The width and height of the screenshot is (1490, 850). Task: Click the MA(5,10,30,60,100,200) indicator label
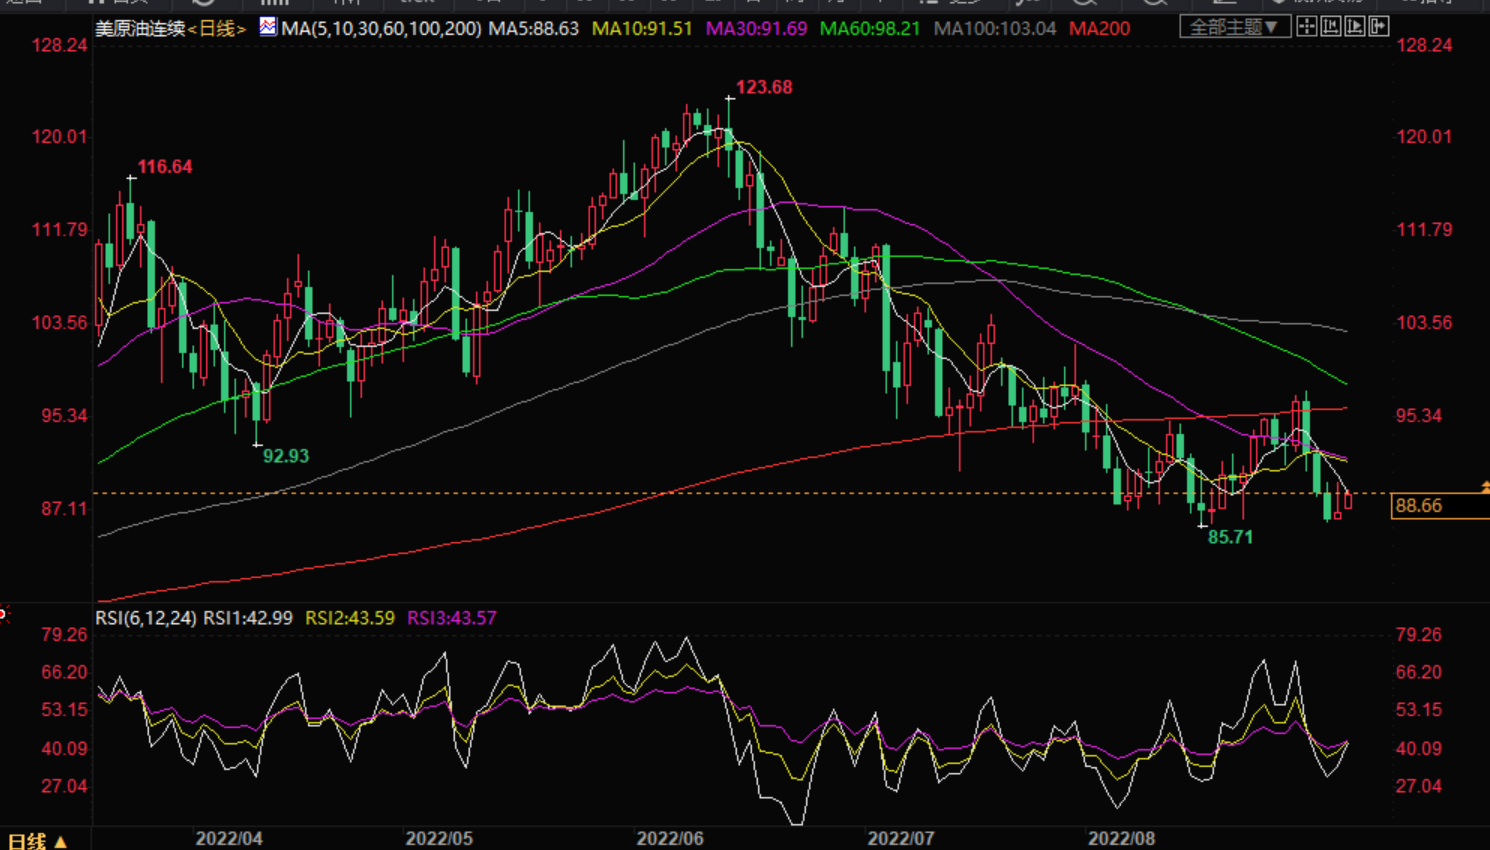(381, 29)
